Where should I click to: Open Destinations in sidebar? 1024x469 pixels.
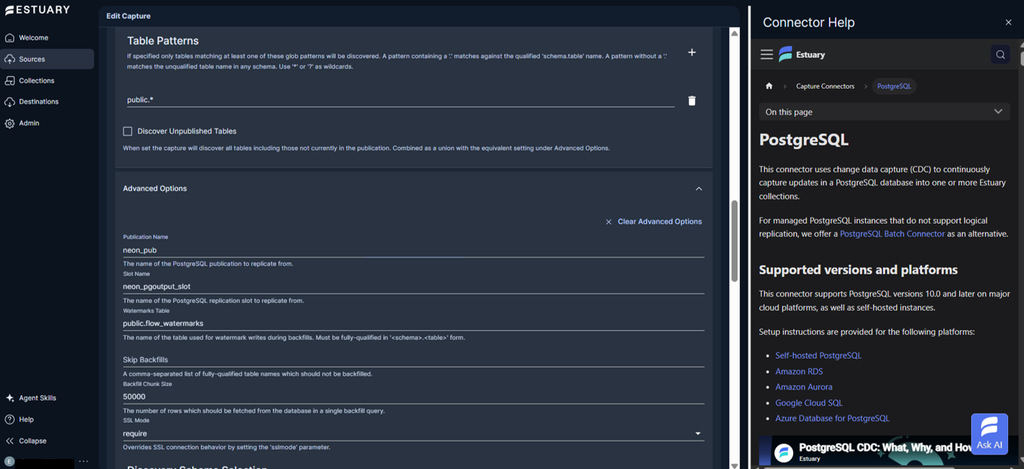pyautogui.click(x=47, y=101)
